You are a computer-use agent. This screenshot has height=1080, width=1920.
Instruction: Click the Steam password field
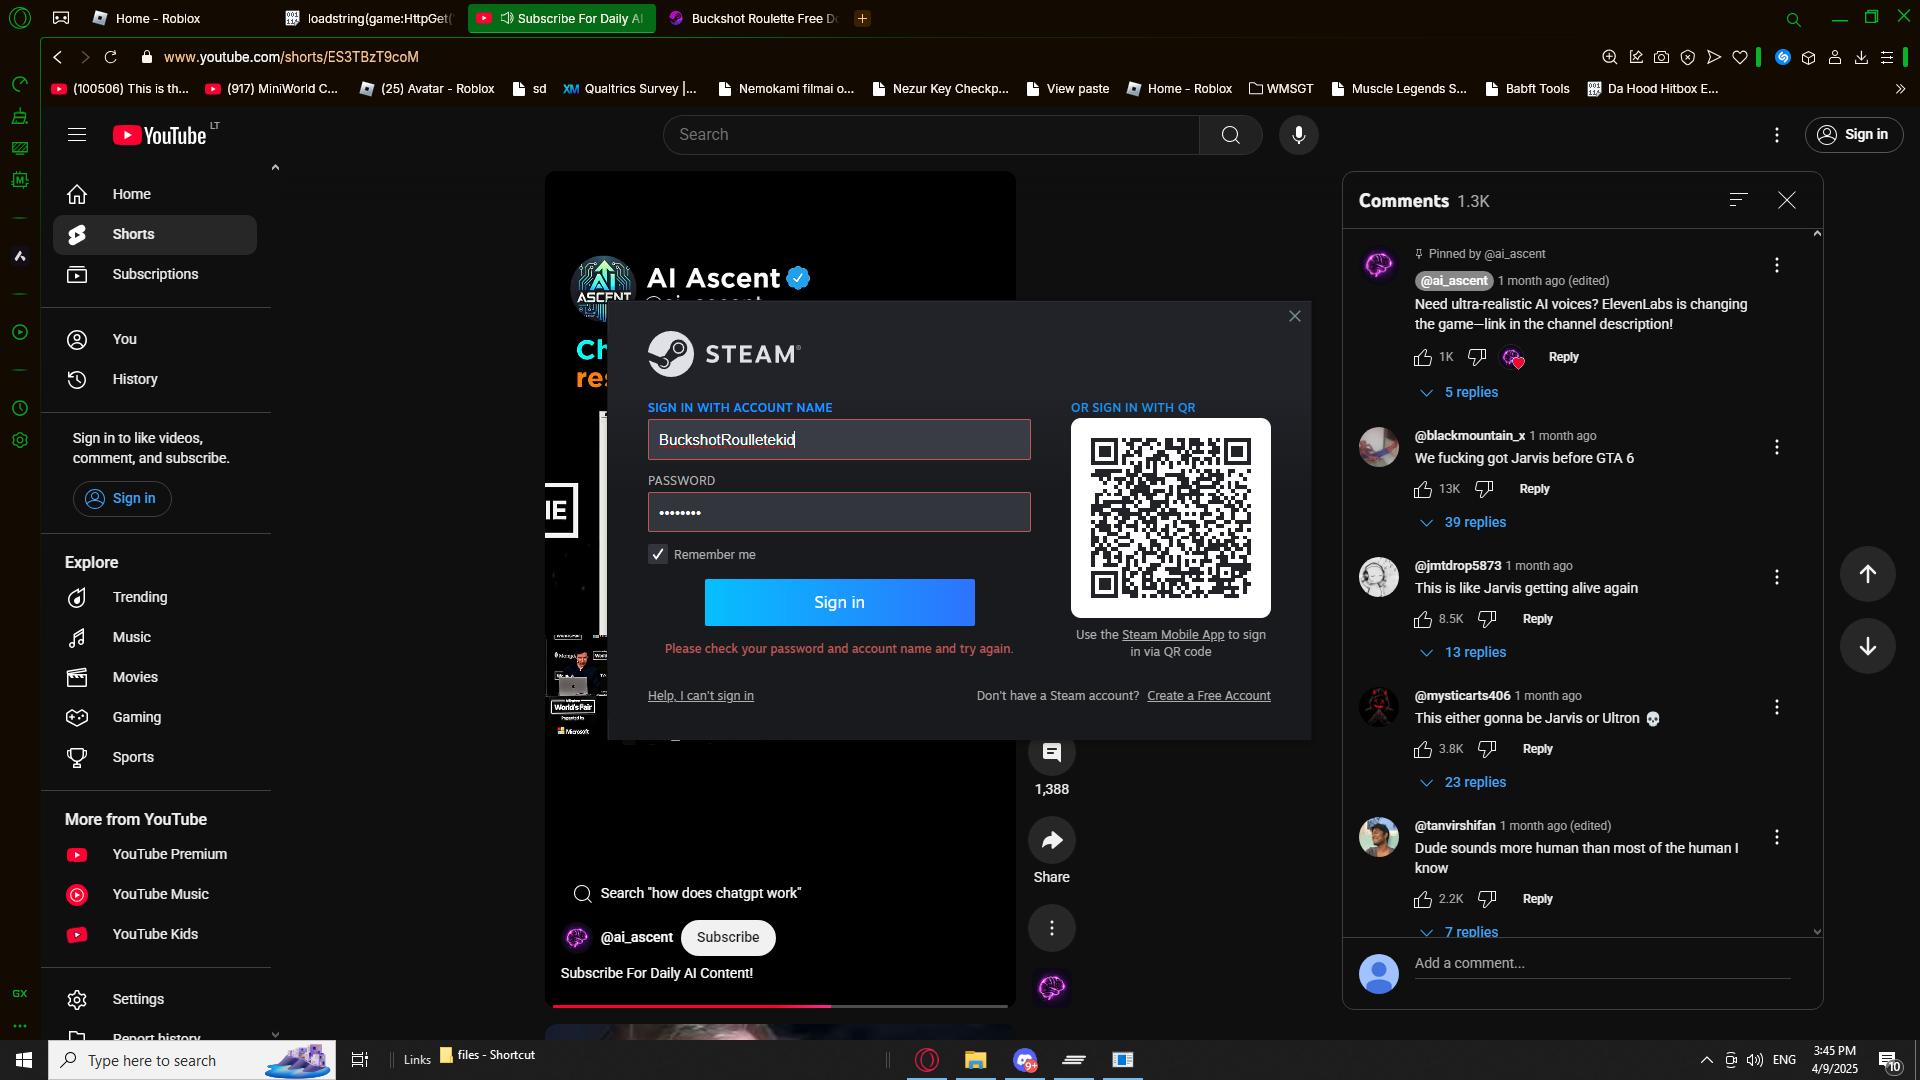(x=839, y=513)
